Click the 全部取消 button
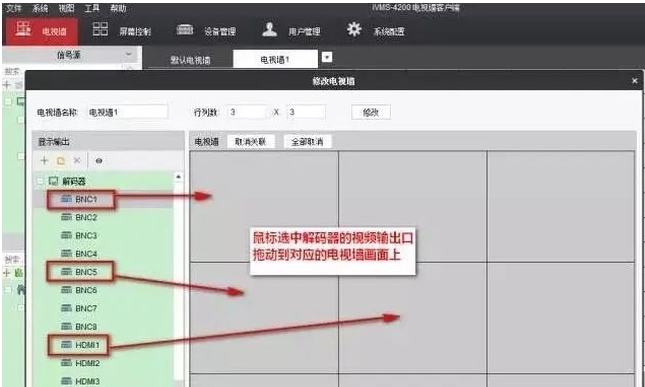This screenshot has width=645, height=387. (x=307, y=142)
